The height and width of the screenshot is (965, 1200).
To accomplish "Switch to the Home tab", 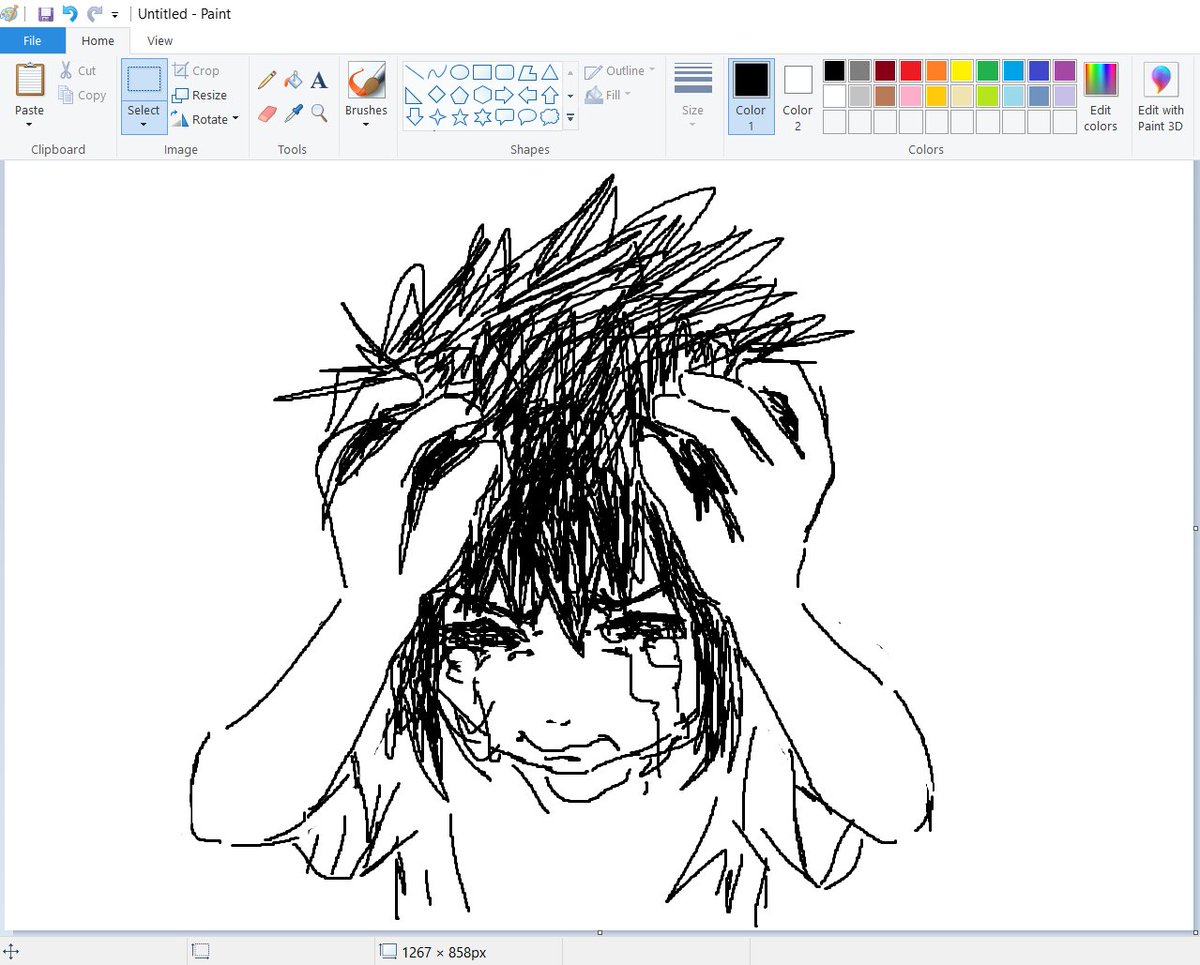I will click(x=98, y=41).
